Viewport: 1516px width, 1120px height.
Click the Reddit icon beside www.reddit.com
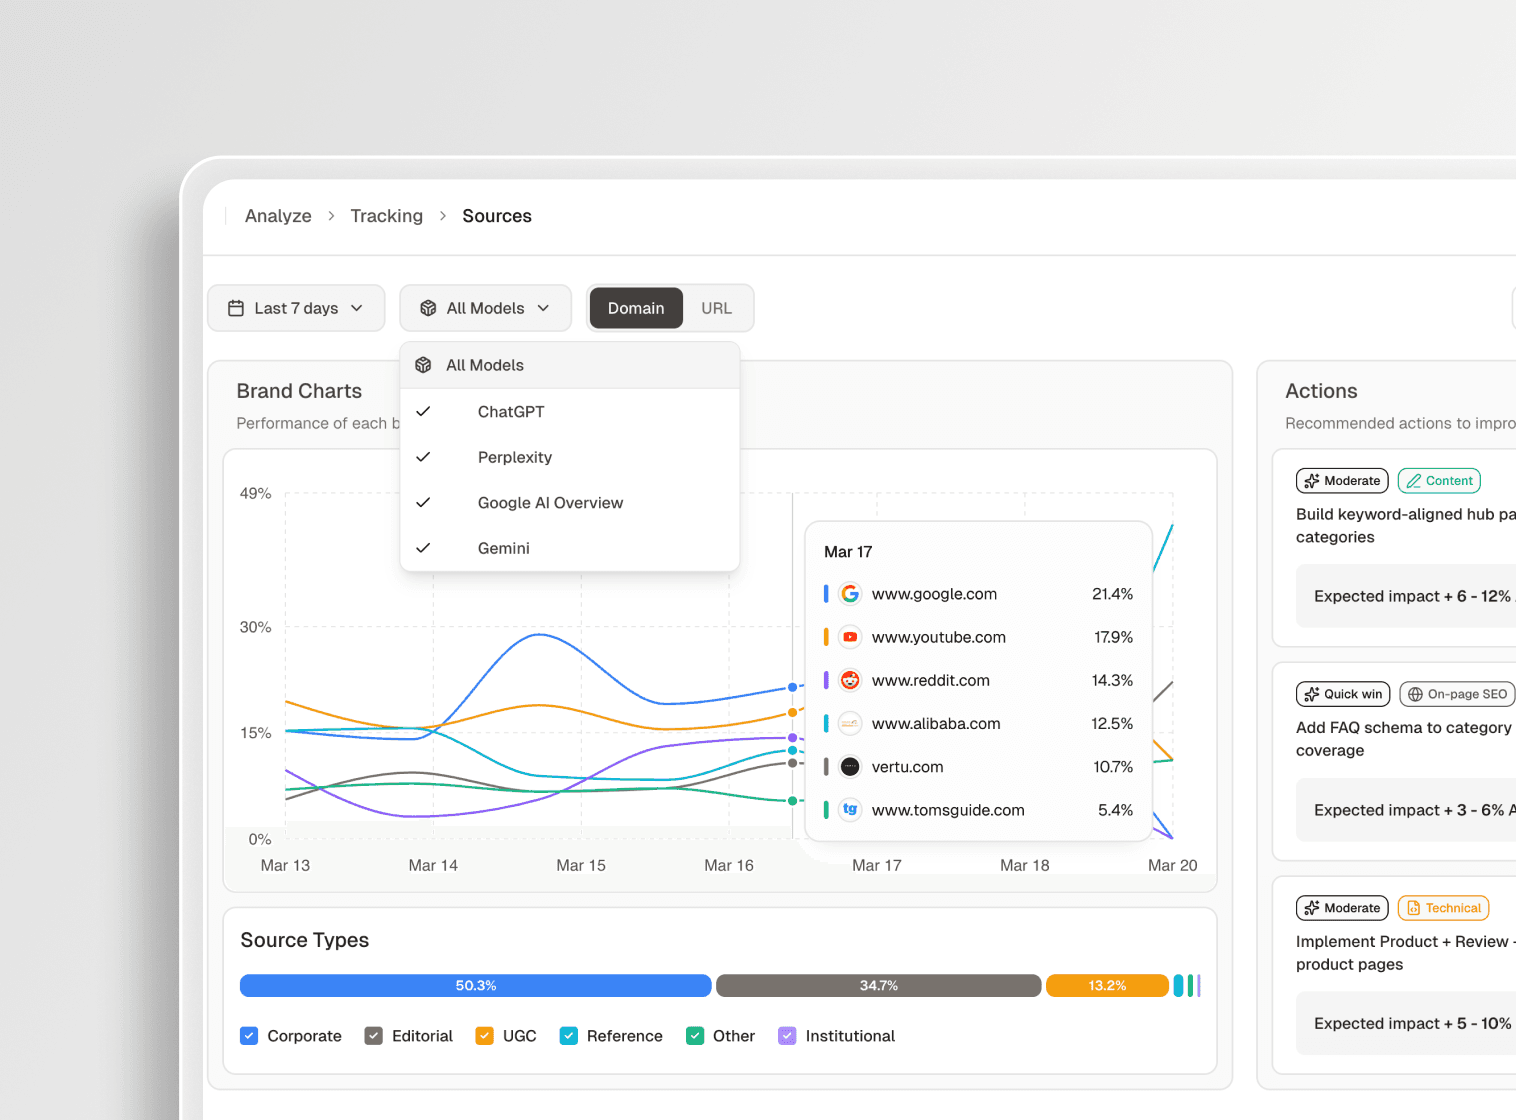[849, 680]
